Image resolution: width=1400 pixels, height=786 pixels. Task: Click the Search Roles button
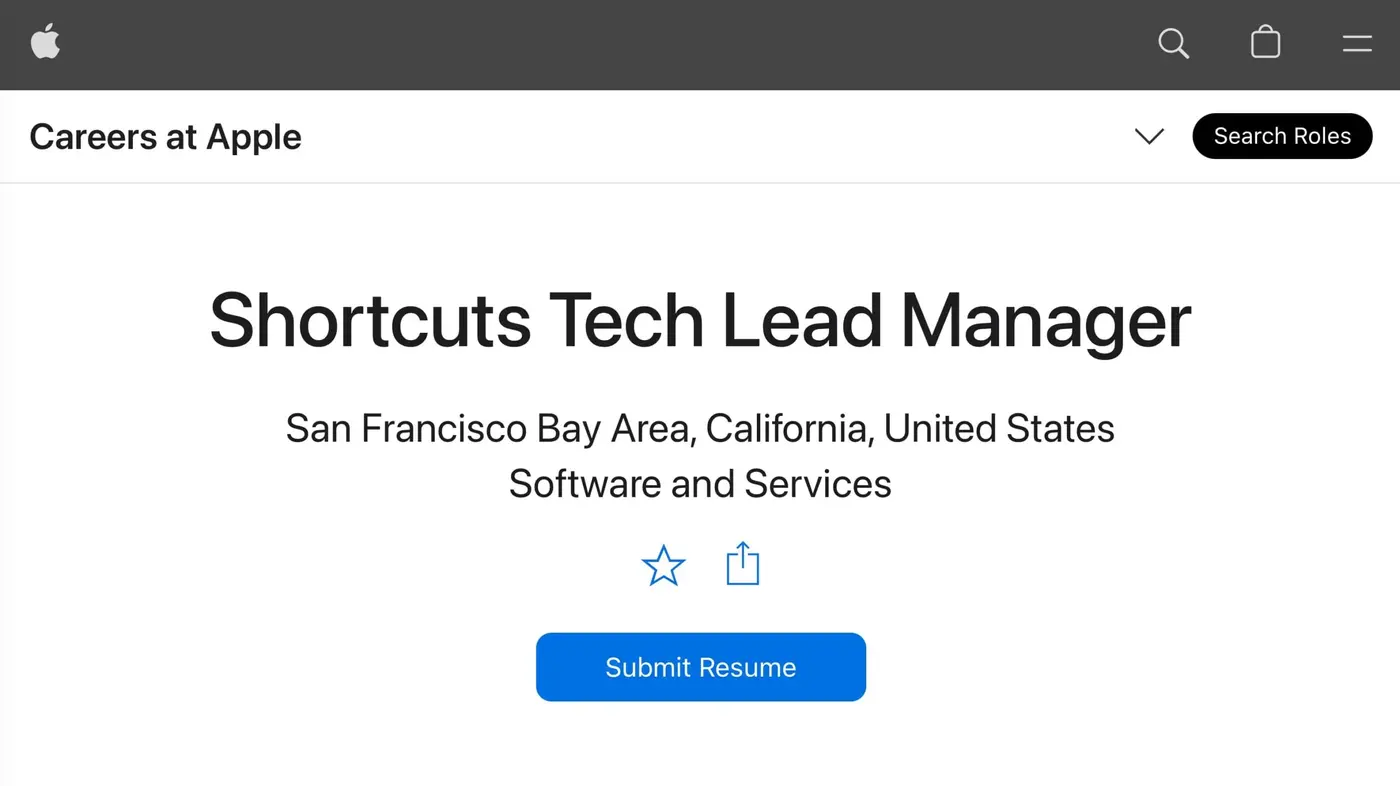[x=1282, y=136]
